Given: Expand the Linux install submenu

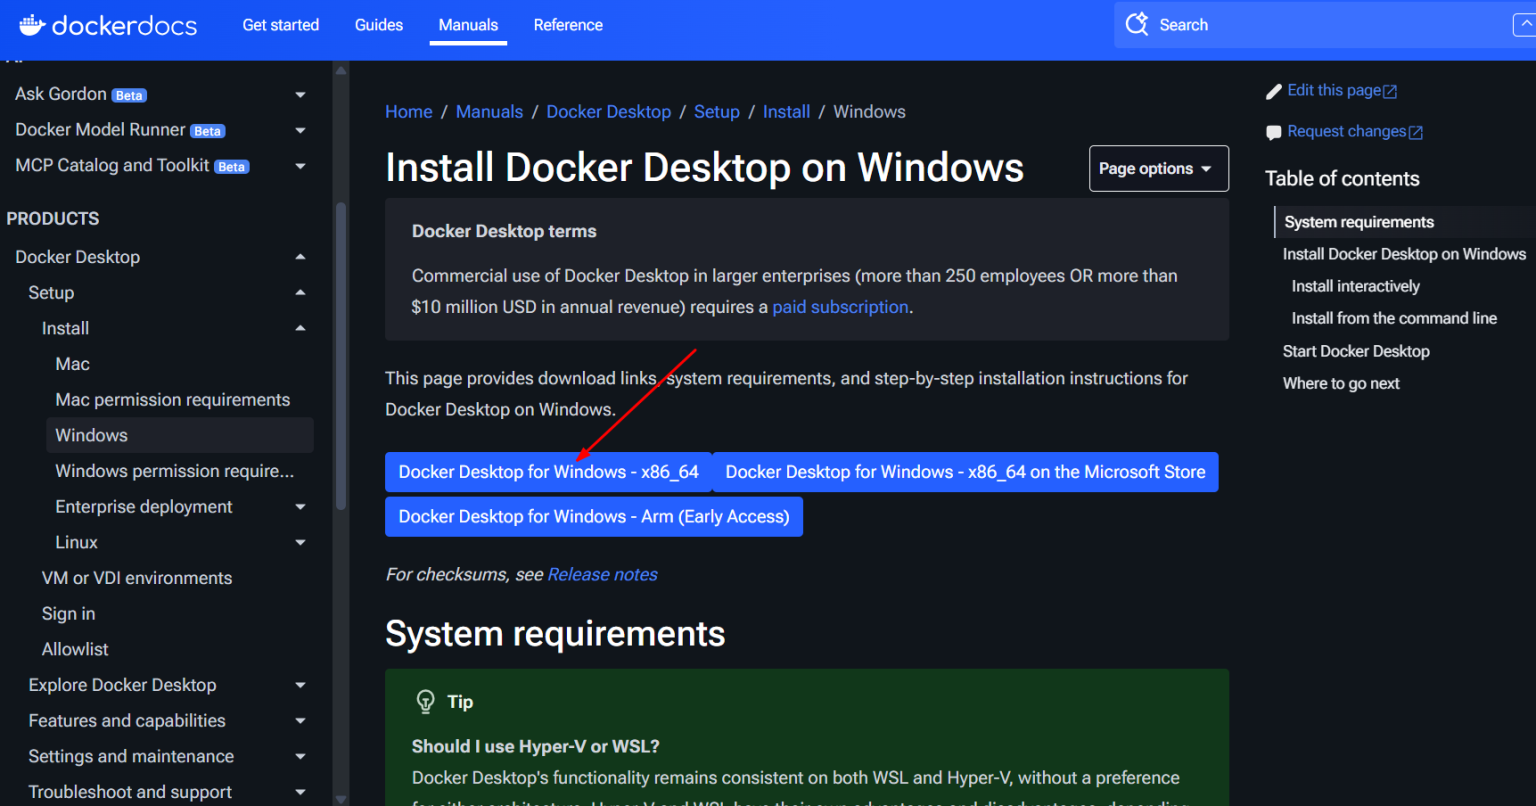Looking at the screenshot, I should click(300, 543).
